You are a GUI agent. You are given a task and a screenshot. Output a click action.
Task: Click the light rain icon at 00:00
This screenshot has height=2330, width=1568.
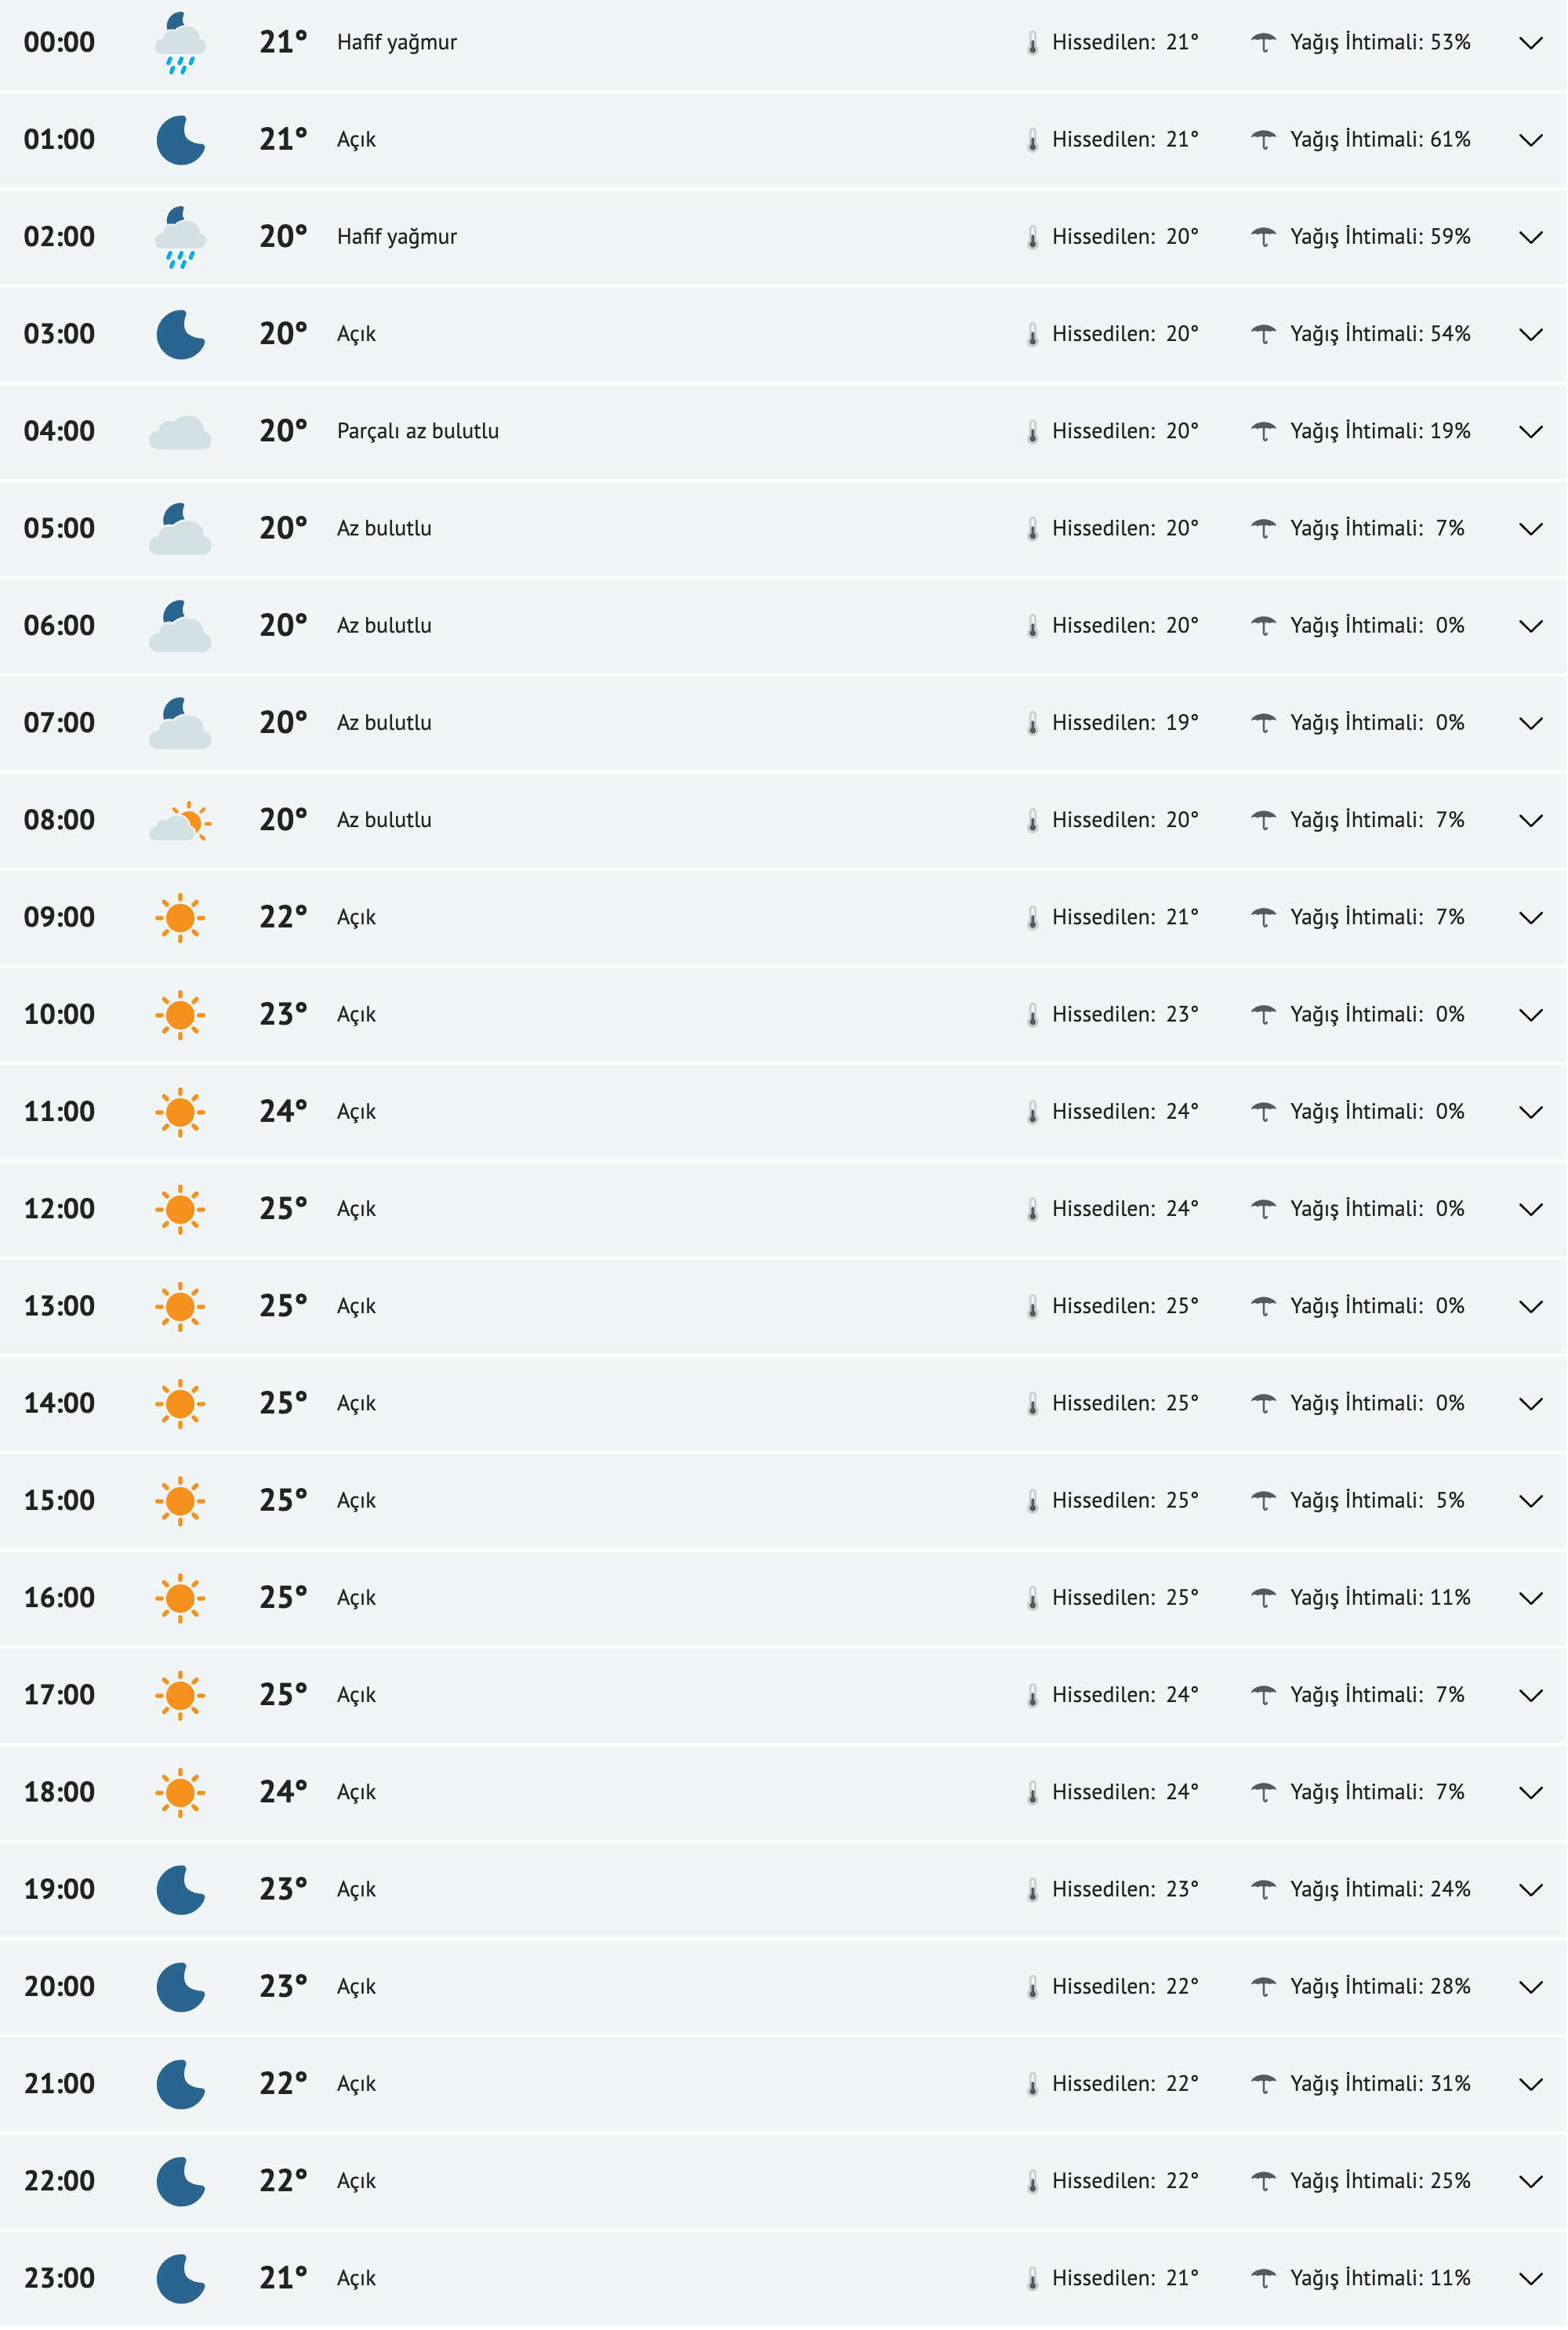[x=180, y=43]
